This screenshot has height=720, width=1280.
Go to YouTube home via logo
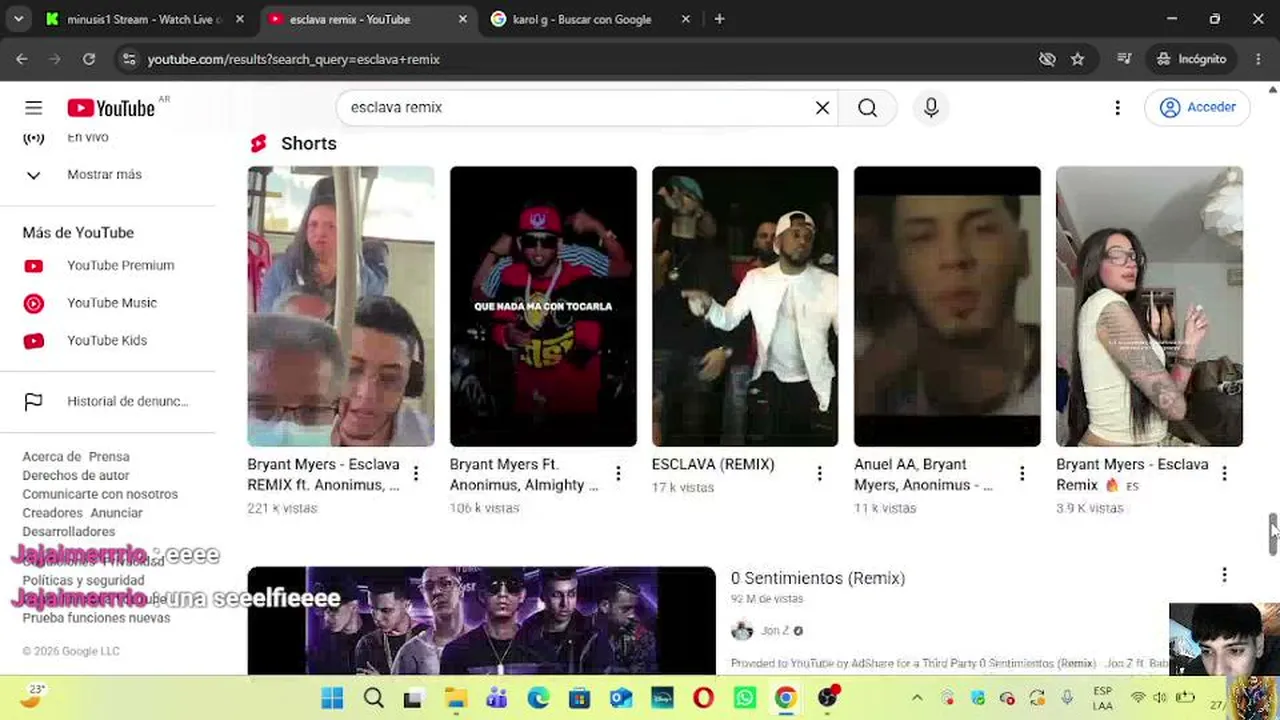[111, 108]
